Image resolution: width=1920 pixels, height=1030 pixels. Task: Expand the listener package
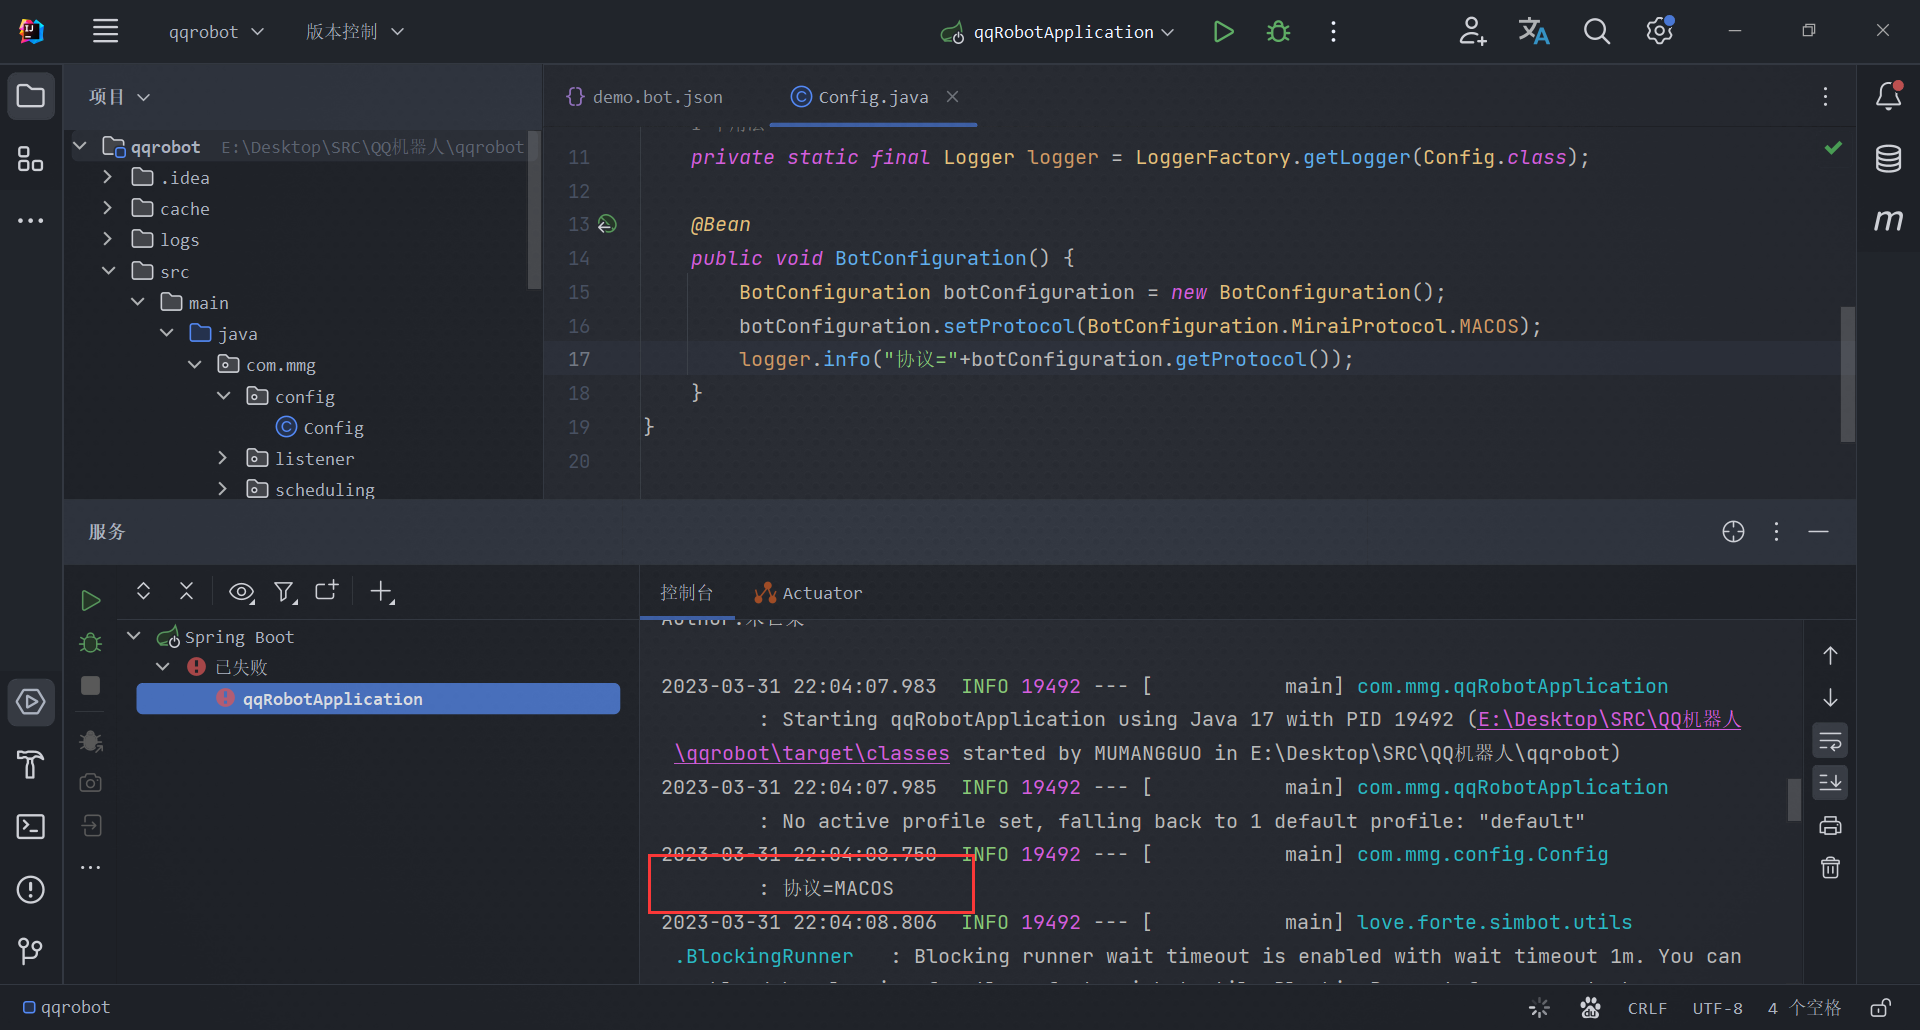pos(223,458)
